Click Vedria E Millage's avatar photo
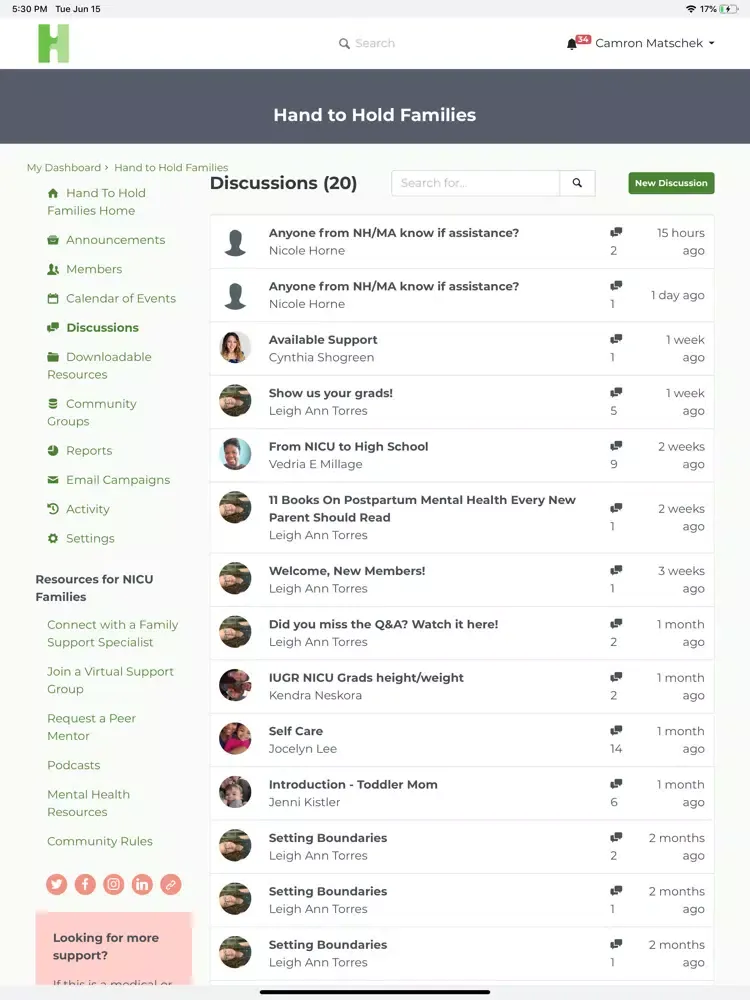 pyautogui.click(x=235, y=454)
